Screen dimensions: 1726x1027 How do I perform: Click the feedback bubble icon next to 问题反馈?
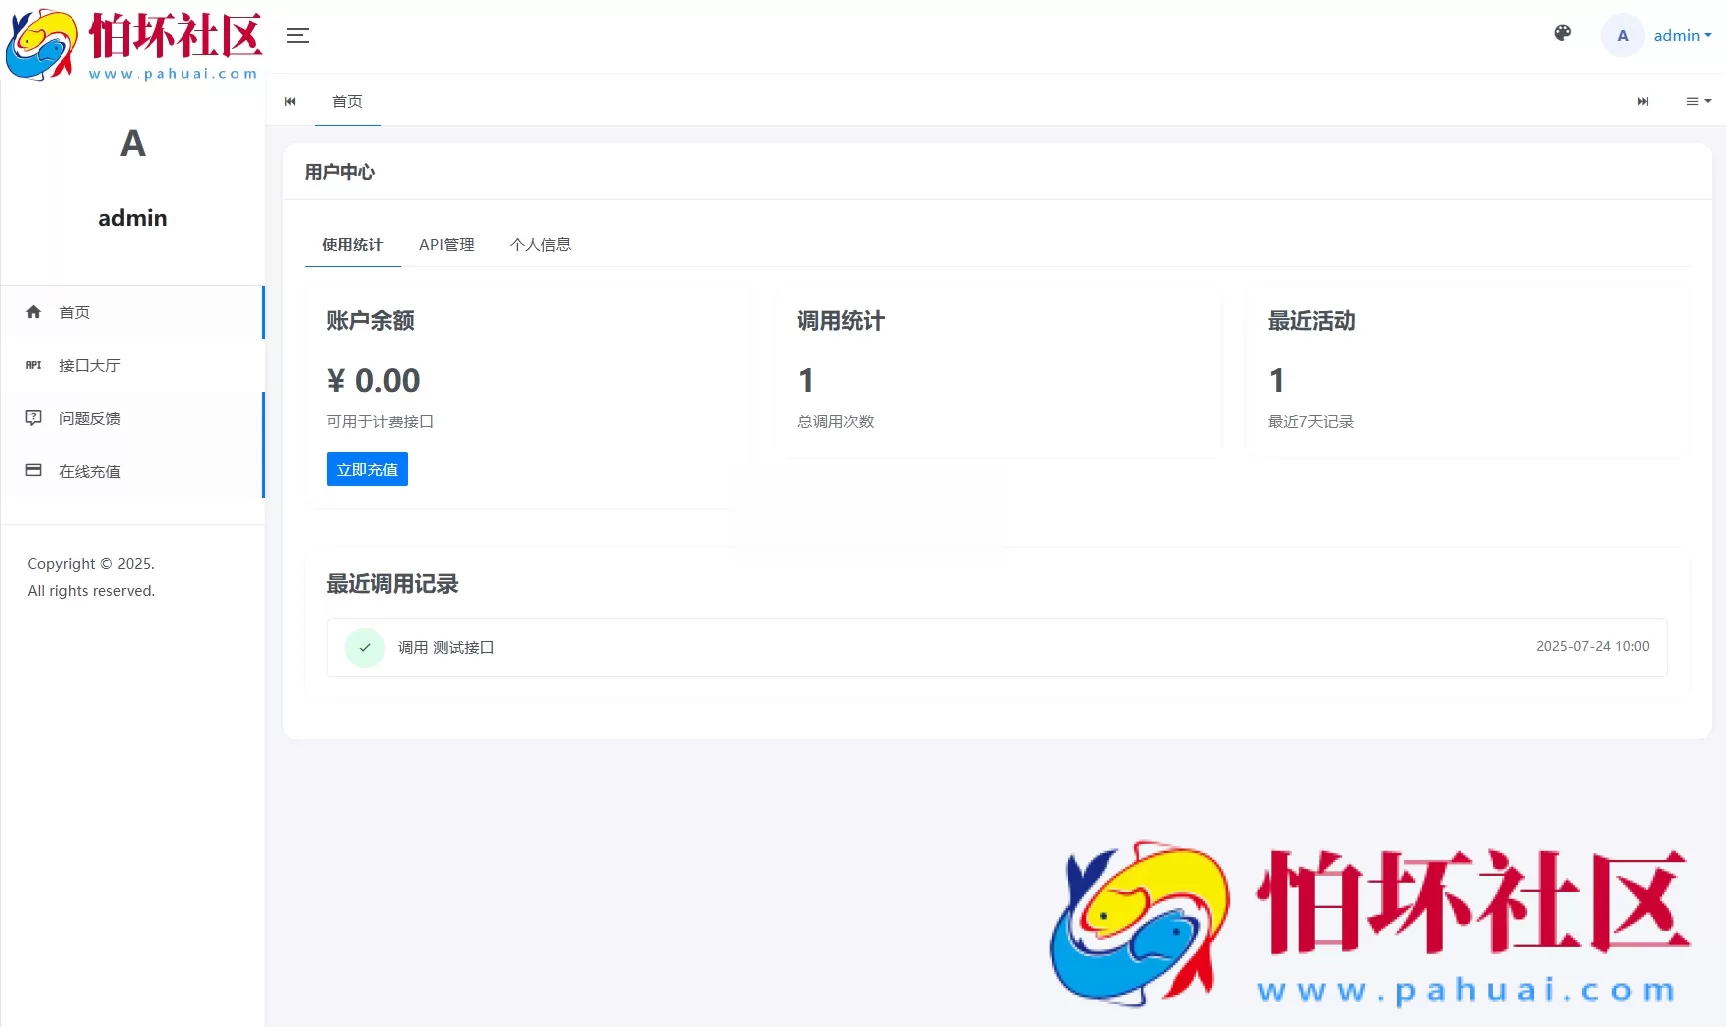[33, 418]
